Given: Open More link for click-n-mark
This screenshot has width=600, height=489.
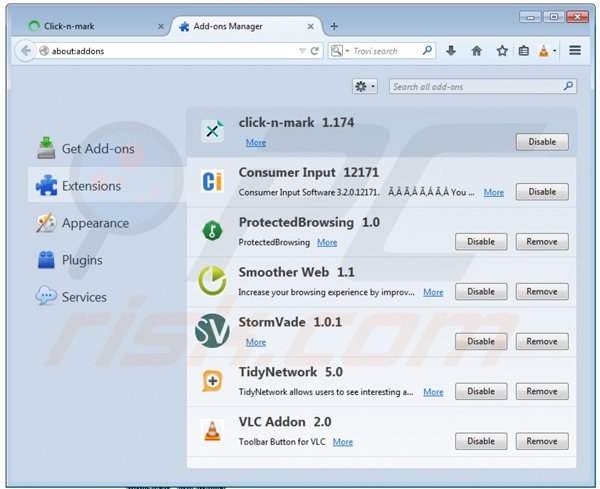Looking at the screenshot, I should point(256,142).
